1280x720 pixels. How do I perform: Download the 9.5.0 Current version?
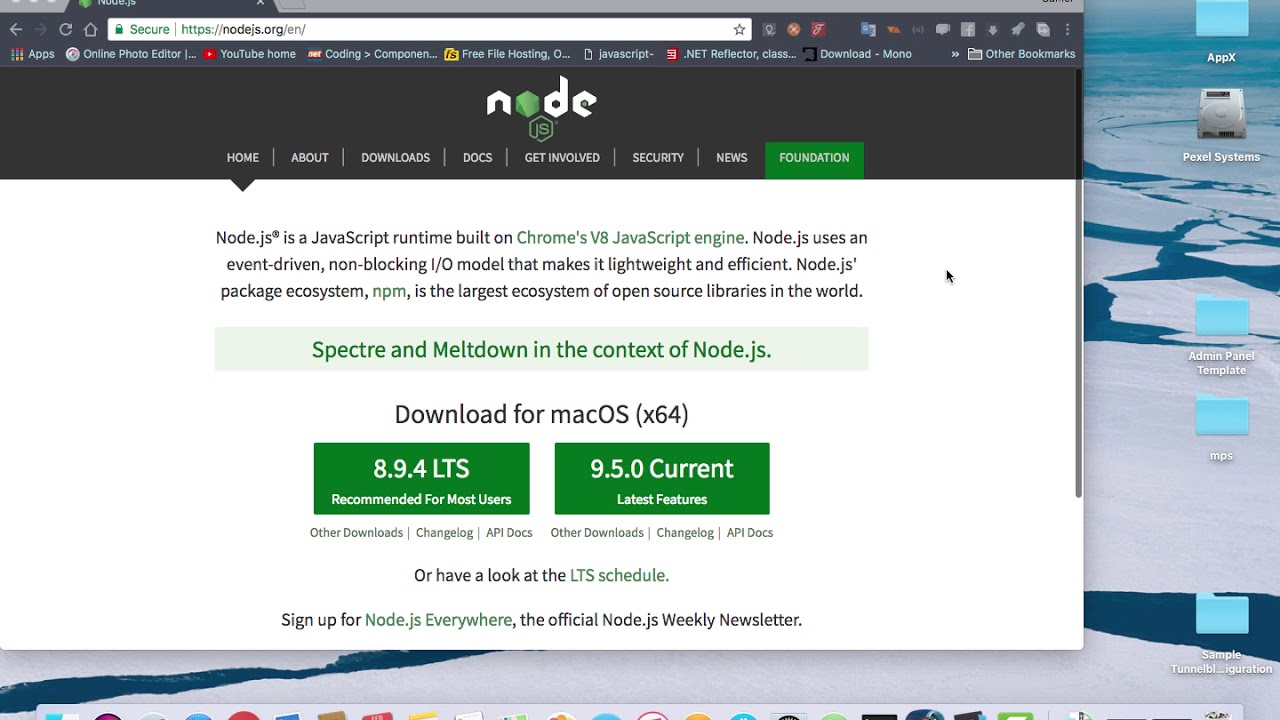[x=662, y=479]
